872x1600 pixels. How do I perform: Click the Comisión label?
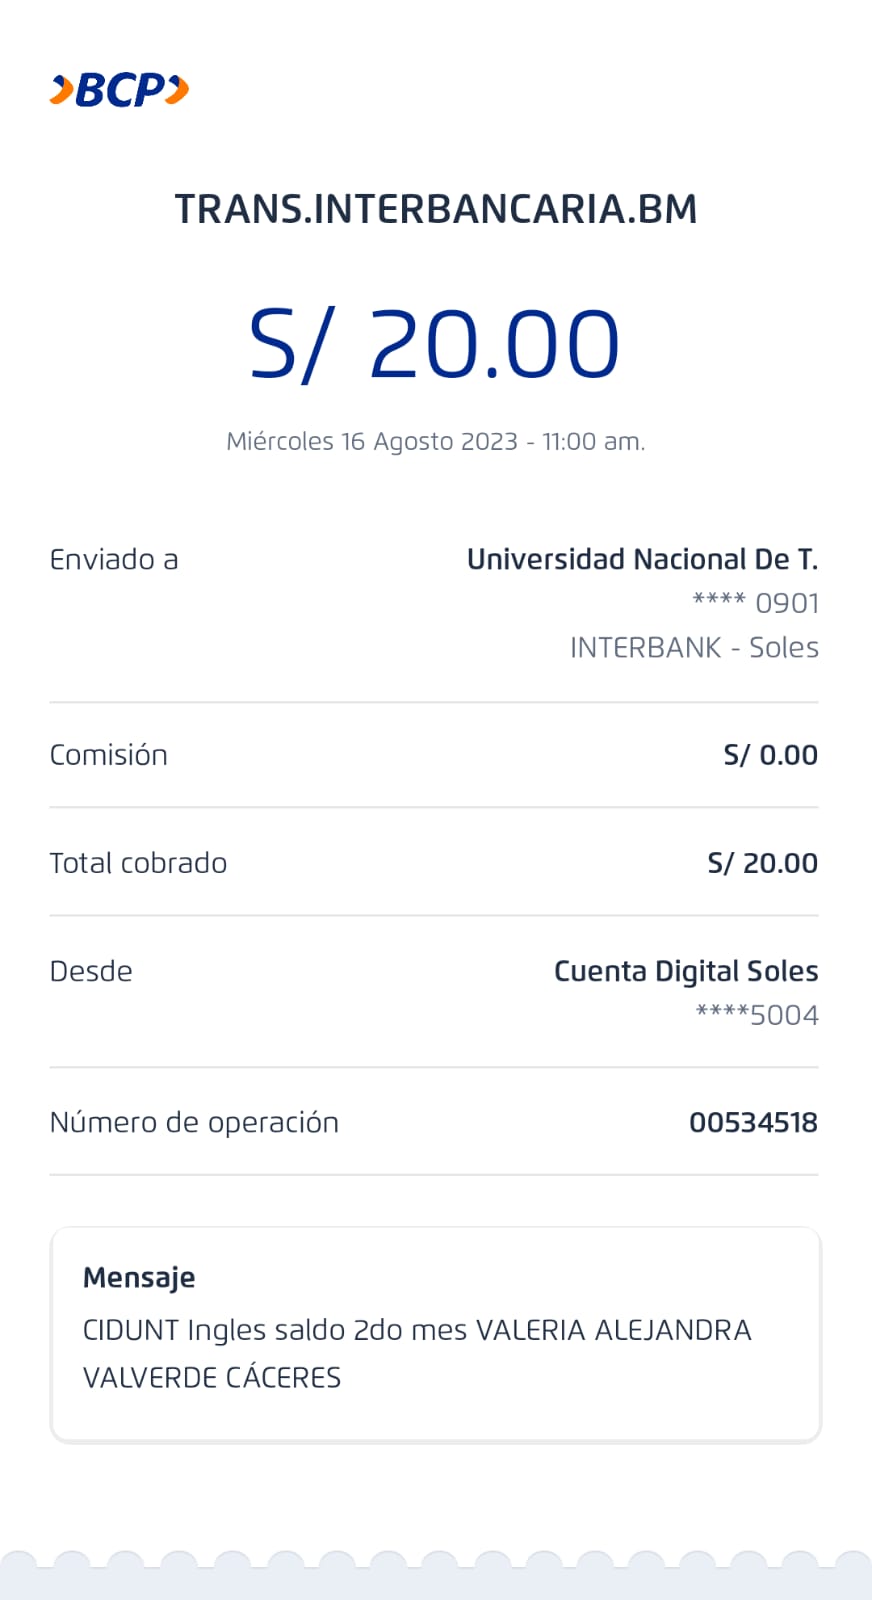pos(109,755)
